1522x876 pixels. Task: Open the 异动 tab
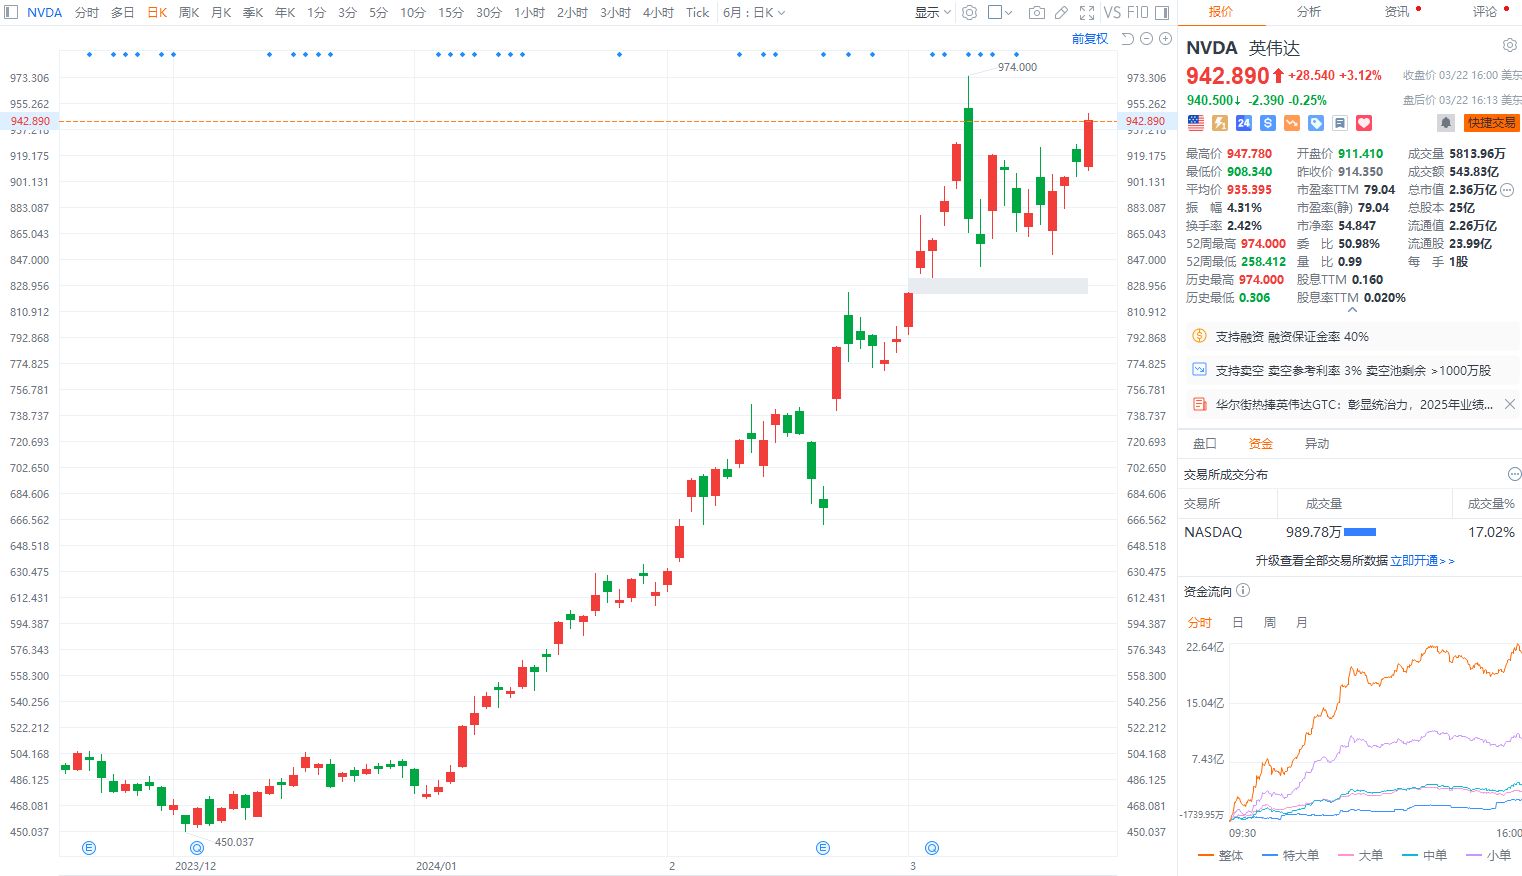pyautogui.click(x=1317, y=443)
